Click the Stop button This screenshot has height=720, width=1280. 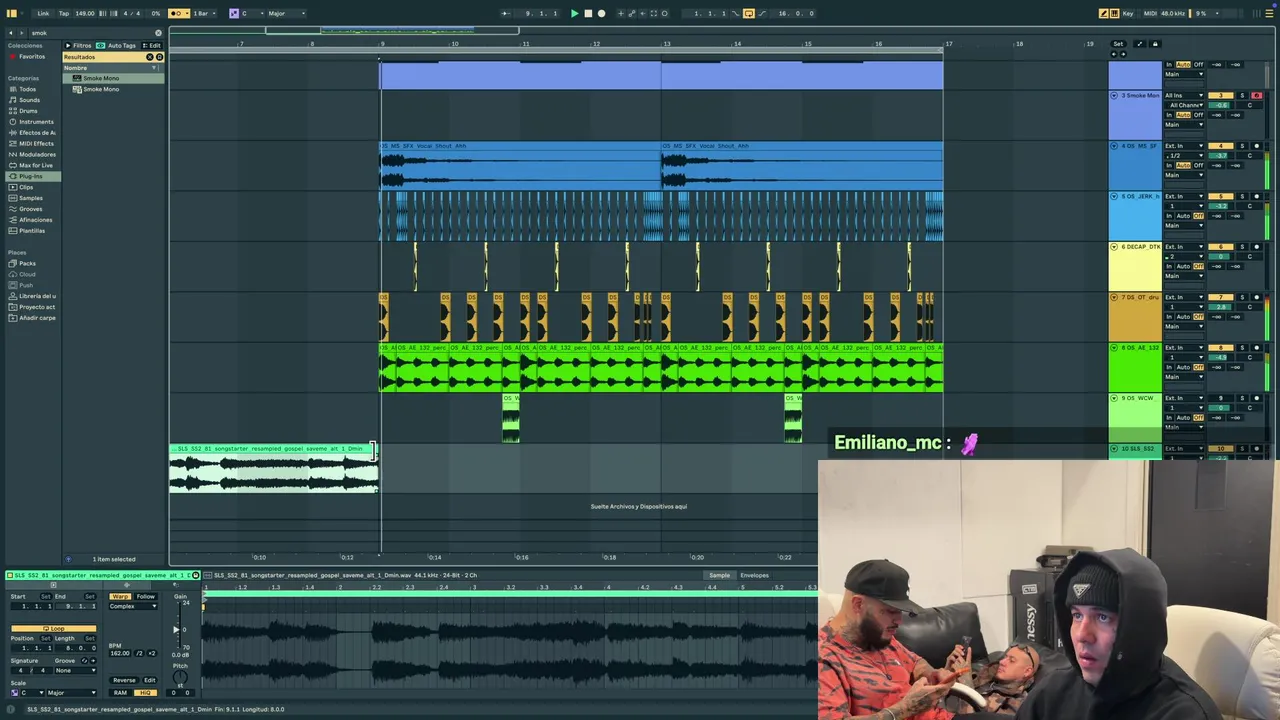coord(588,13)
